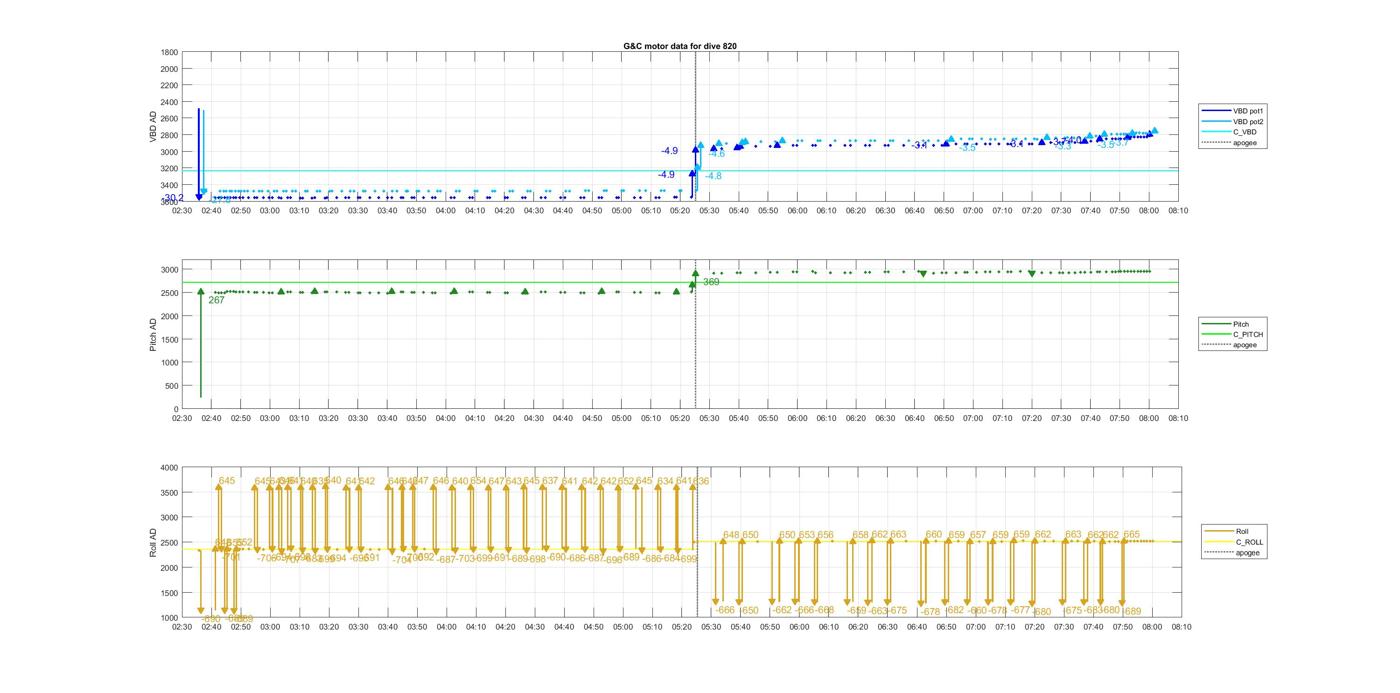
Task: Click the '06:00' x-axis tick on Pitch plot
Action: pyautogui.click(x=798, y=419)
